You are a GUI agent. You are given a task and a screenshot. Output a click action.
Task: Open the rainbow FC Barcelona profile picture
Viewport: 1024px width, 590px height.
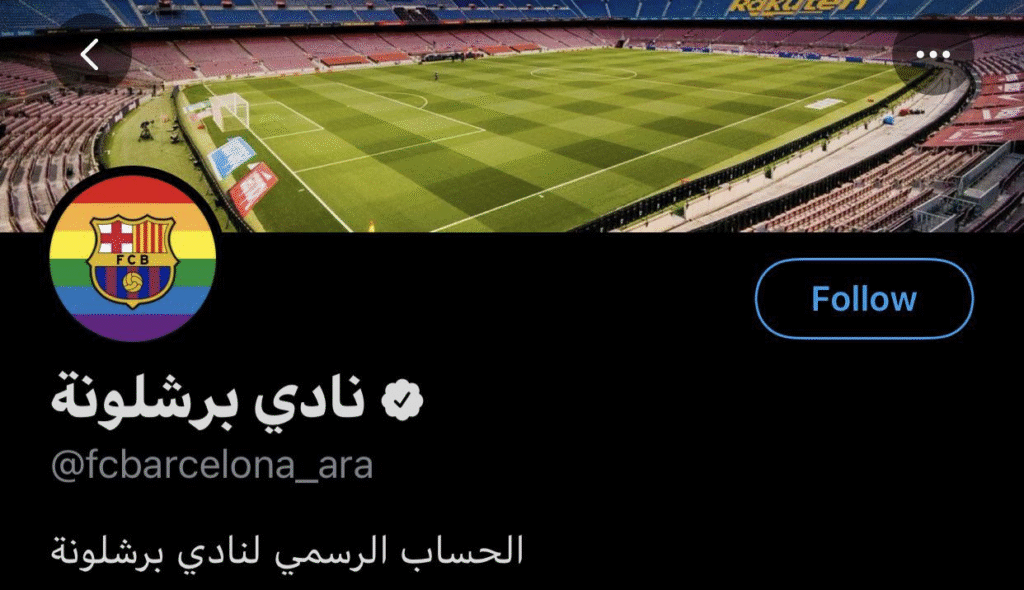[133, 255]
